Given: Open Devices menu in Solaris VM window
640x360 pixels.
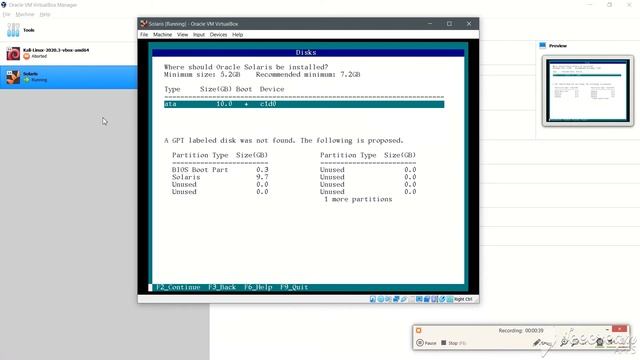Looking at the screenshot, I should tap(218, 35).
